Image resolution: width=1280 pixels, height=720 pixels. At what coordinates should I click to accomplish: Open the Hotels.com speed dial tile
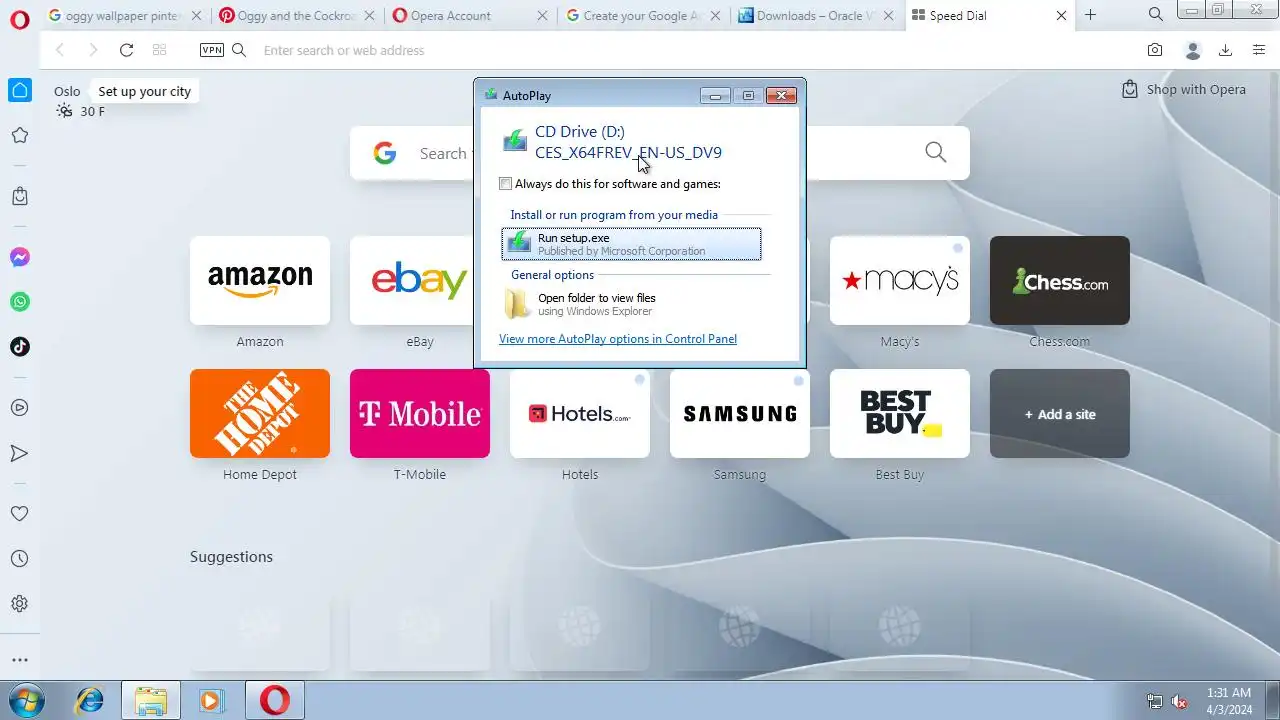pos(580,413)
